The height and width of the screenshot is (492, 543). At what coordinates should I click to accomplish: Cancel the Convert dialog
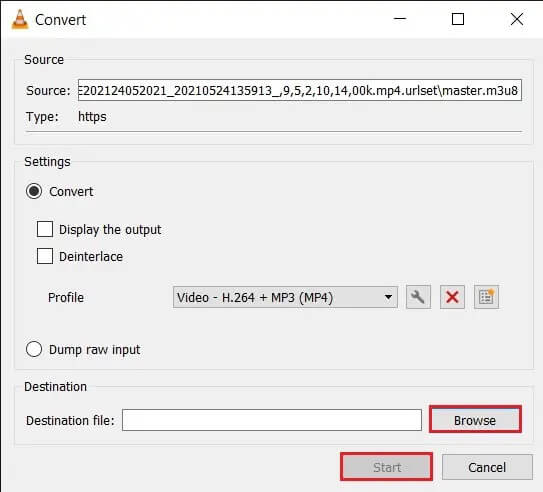pyautogui.click(x=487, y=467)
